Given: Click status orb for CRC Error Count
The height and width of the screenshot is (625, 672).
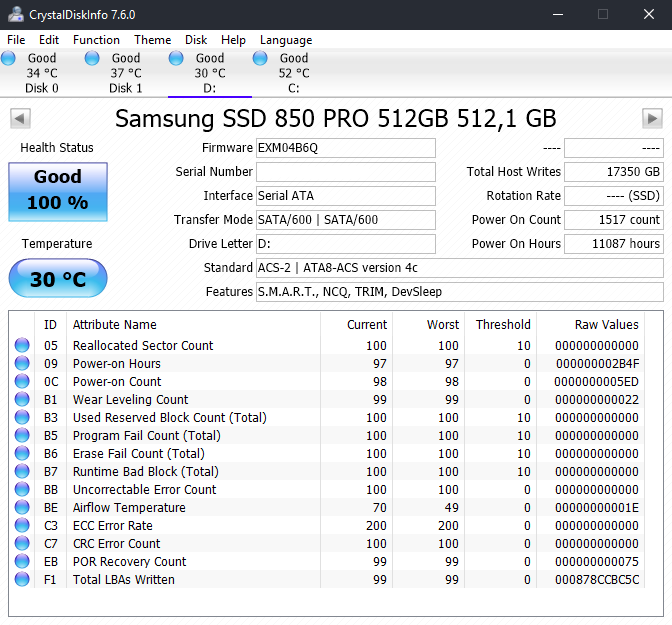Looking at the screenshot, I should (22, 543).
